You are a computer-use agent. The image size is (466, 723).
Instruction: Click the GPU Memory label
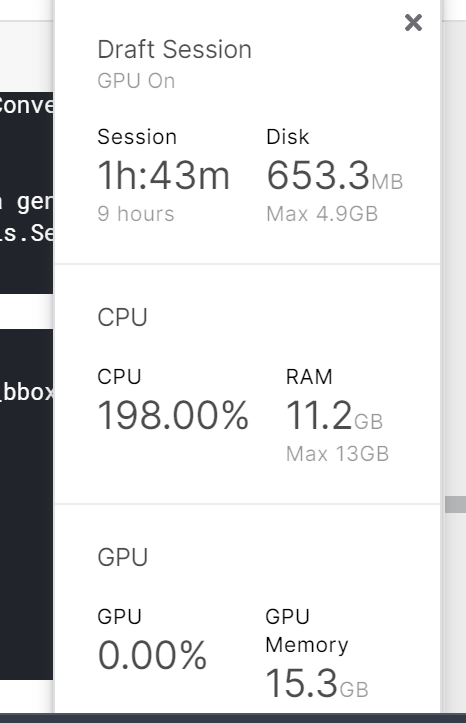[307, 630]
